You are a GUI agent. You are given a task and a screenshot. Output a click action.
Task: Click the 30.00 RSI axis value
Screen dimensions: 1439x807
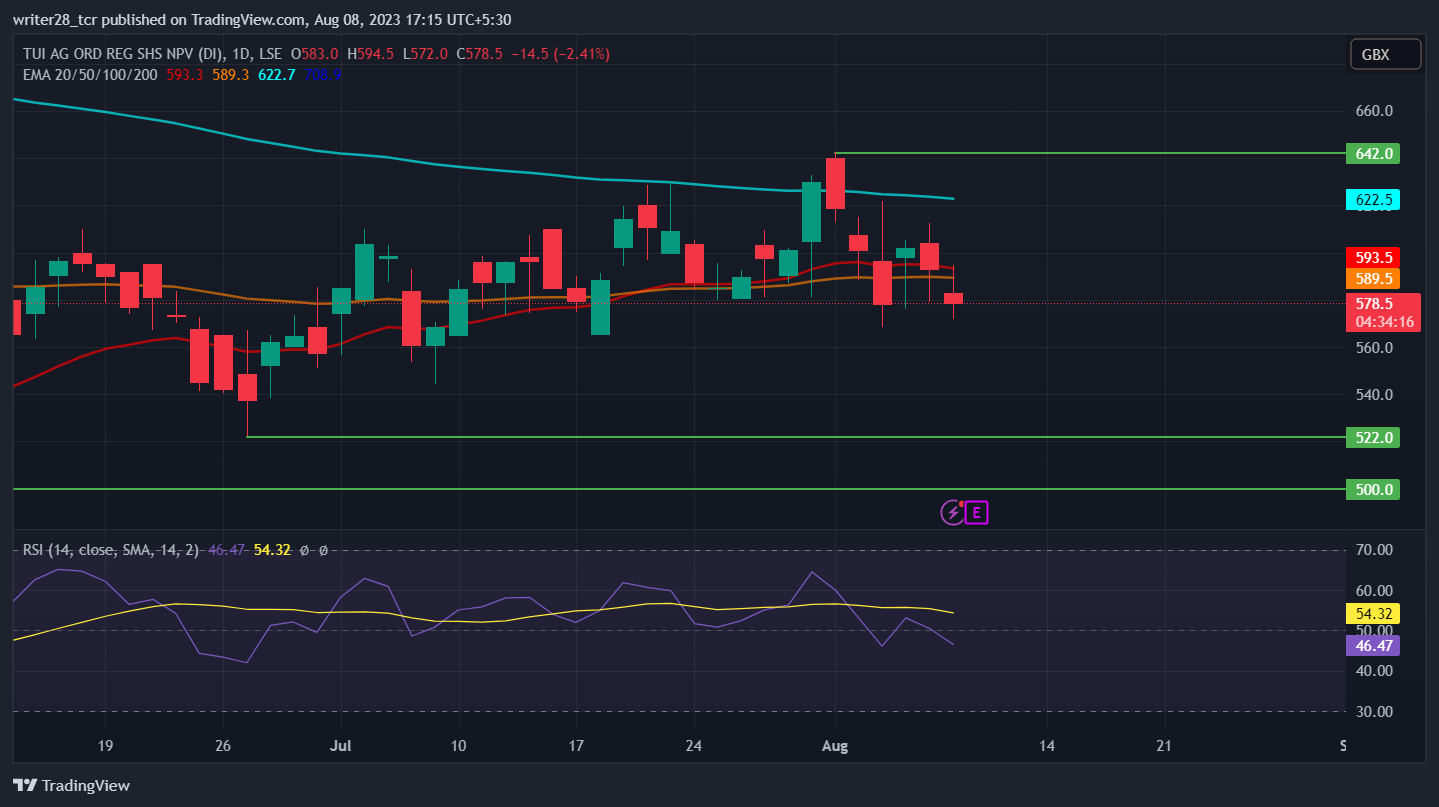(1375, 712)
